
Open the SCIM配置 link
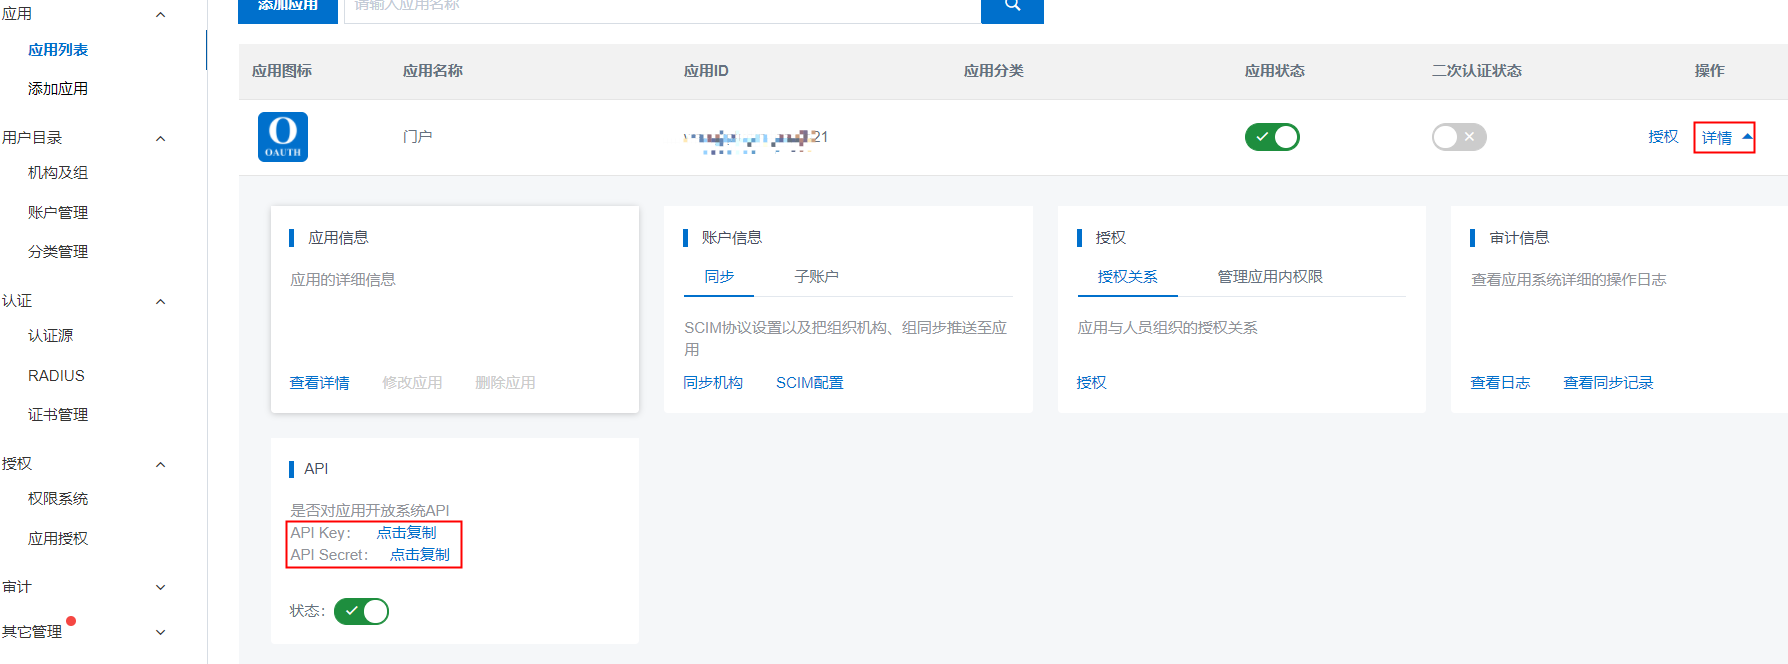pyautogui.click(x=809, y=383)
